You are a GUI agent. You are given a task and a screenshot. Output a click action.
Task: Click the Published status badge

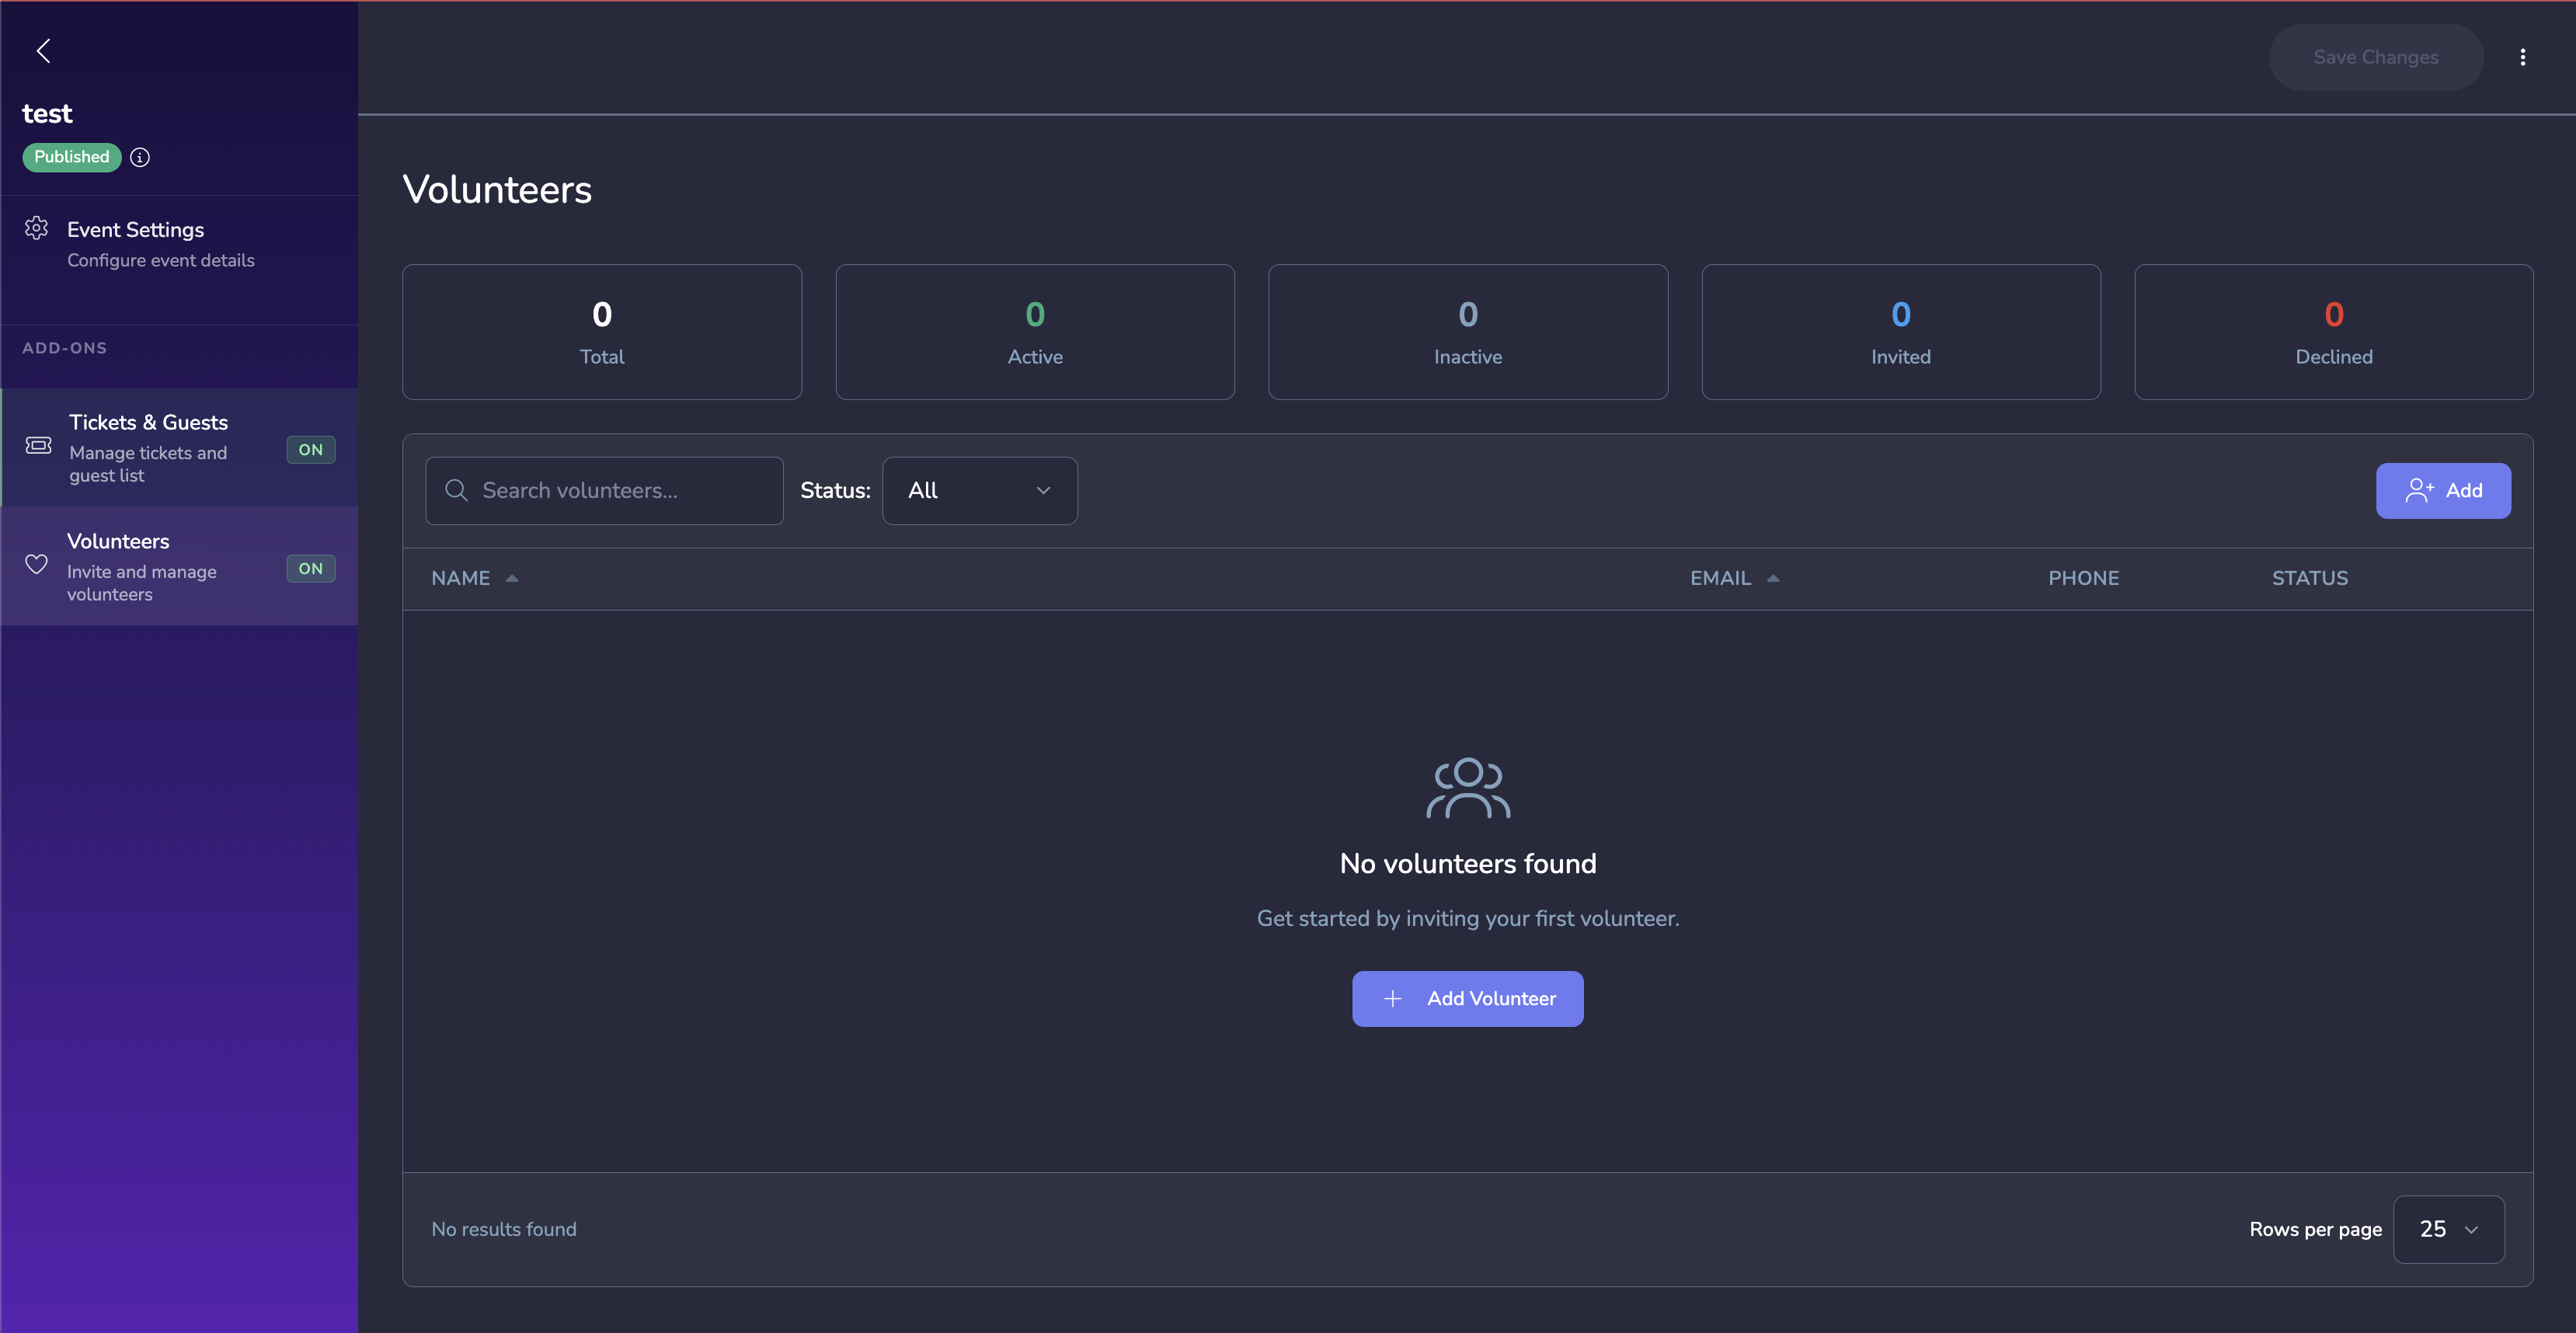coord(71,157)
